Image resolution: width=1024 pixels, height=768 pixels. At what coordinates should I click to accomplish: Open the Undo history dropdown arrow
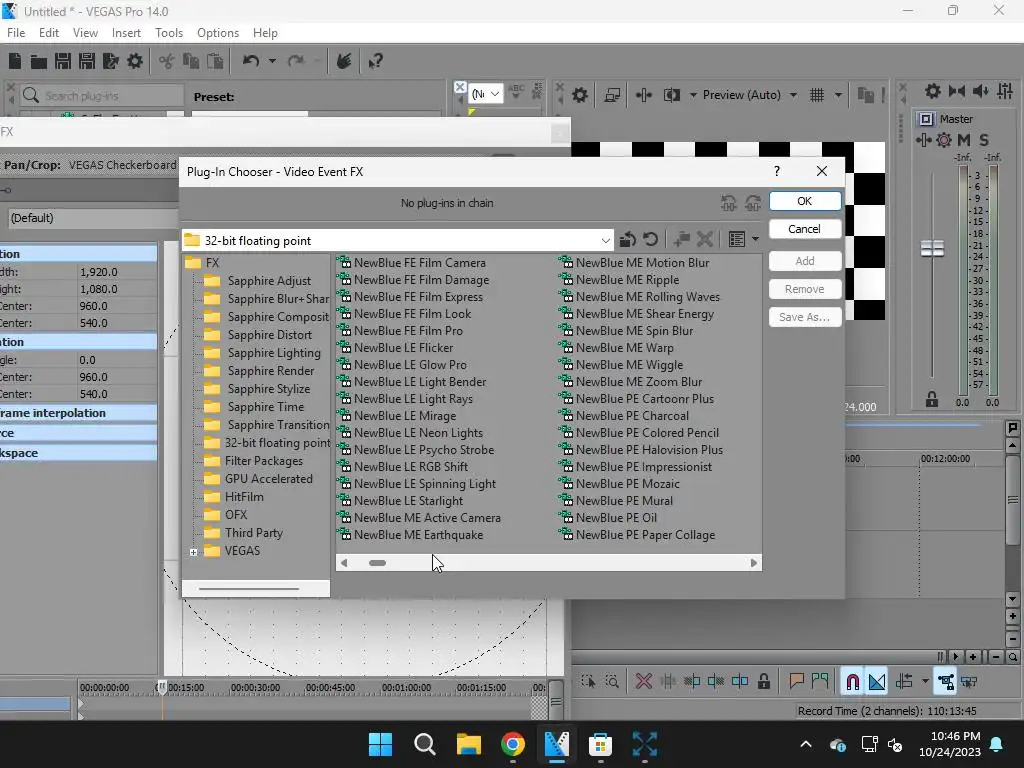pos(272,61)
